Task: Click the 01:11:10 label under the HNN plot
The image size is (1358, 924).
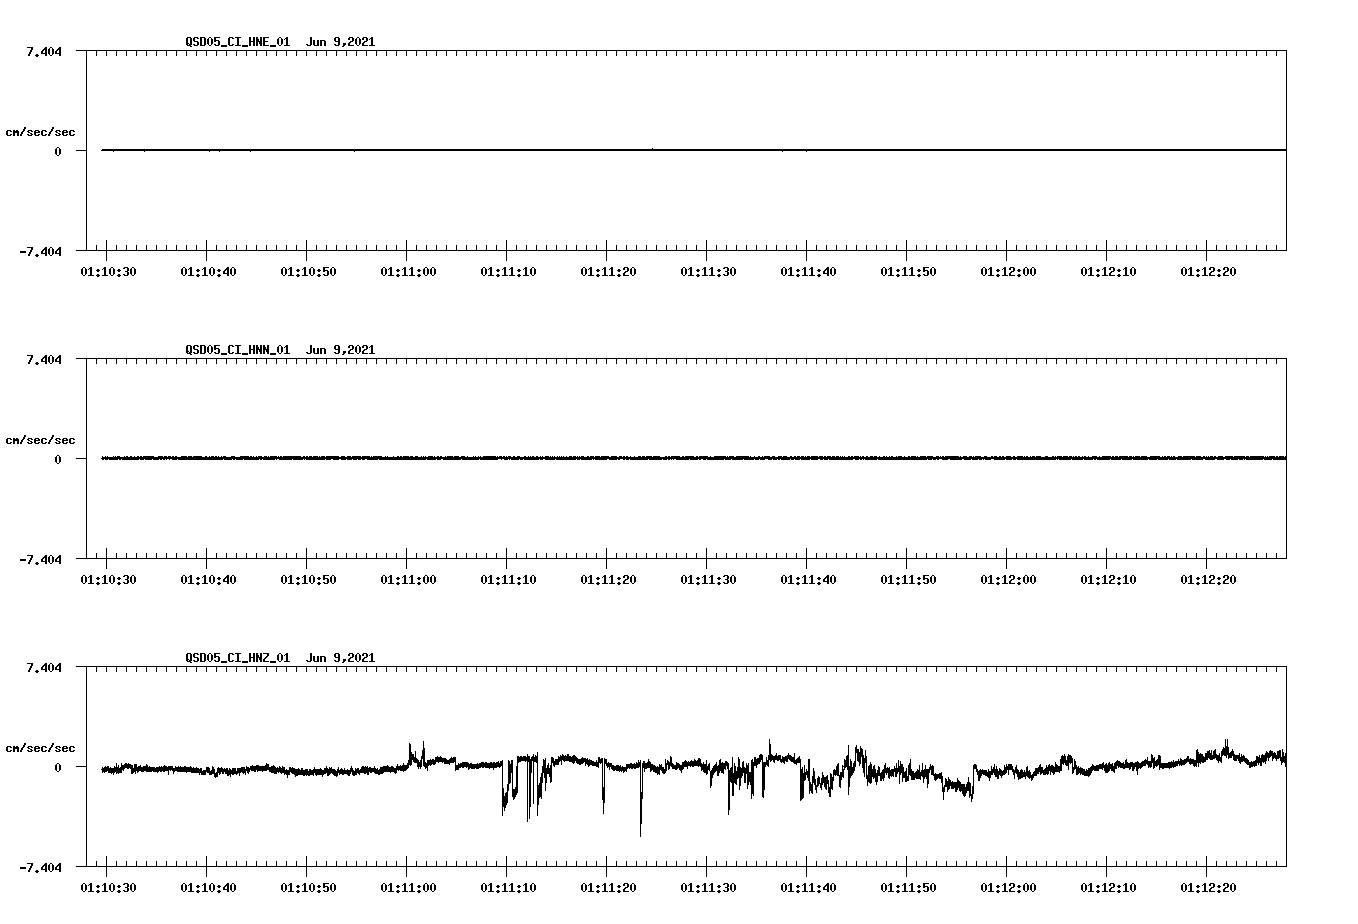Action: (508, 580)
